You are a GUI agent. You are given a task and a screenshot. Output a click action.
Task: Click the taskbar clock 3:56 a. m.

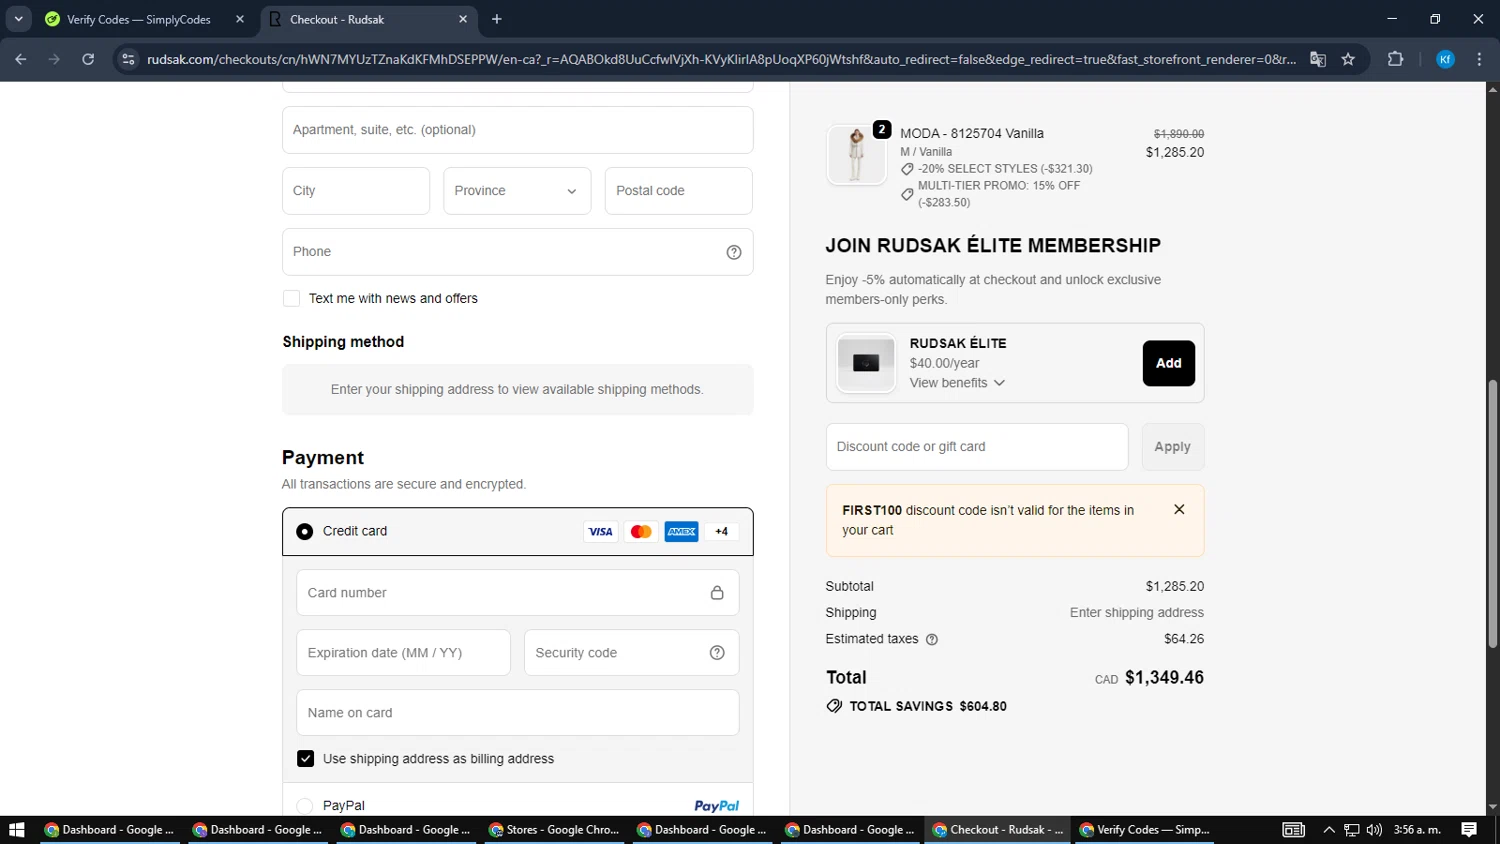(x=1417, y=830)
